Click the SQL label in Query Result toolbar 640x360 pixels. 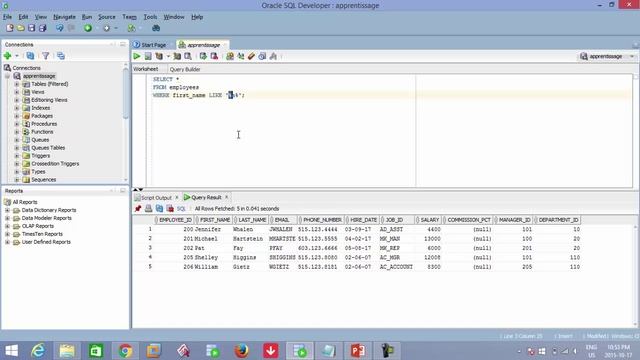point(181,209)
